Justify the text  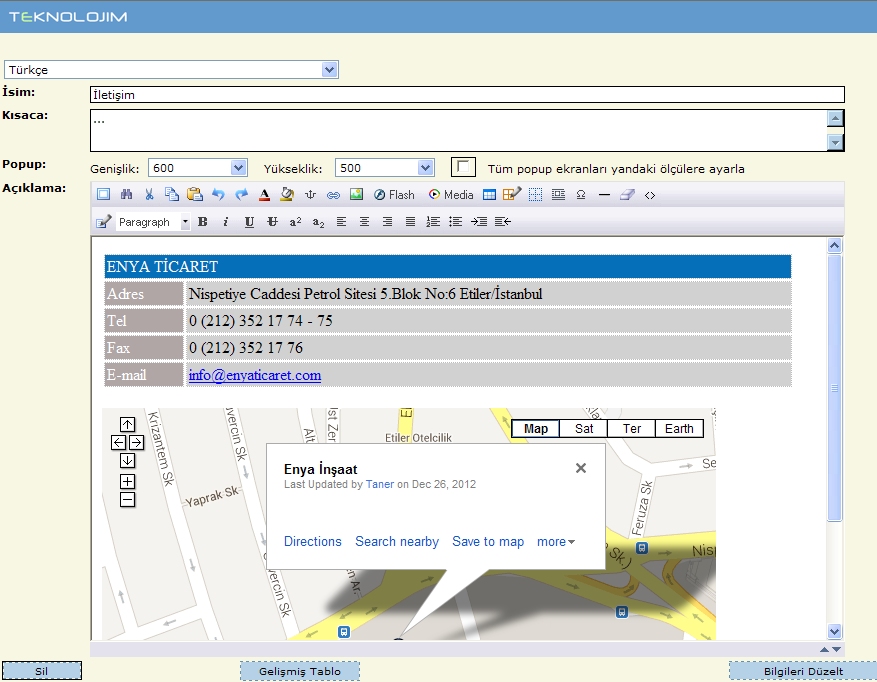(x=410, y=222)
